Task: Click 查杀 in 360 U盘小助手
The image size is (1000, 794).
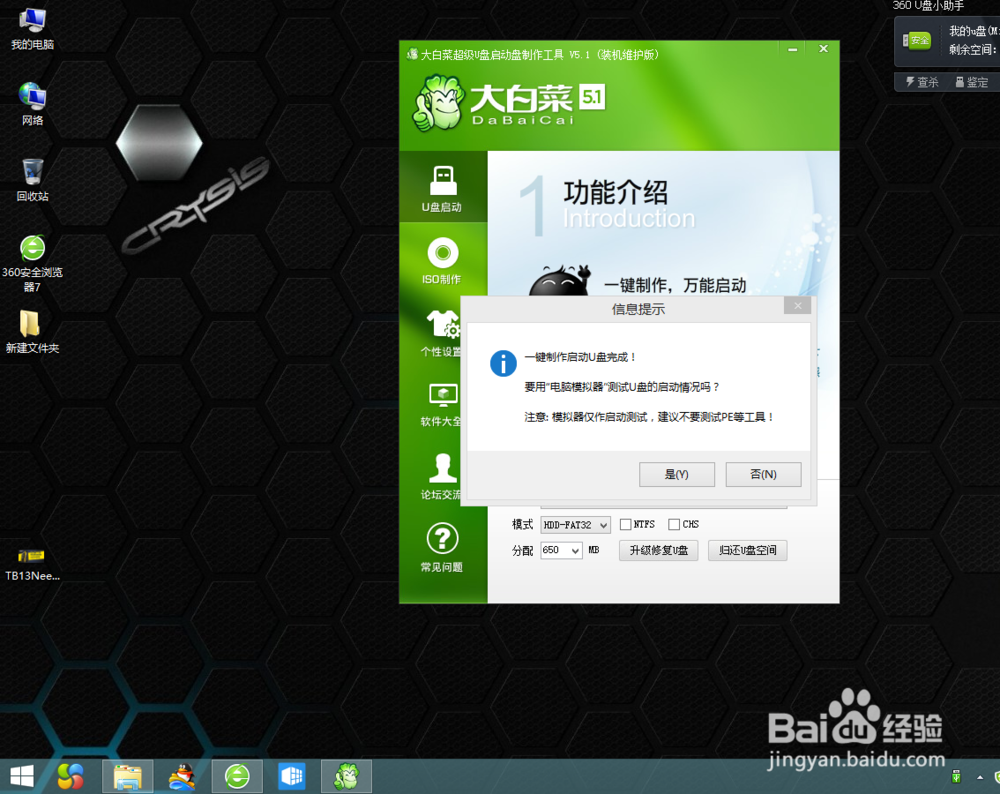Action: point(922,82)
